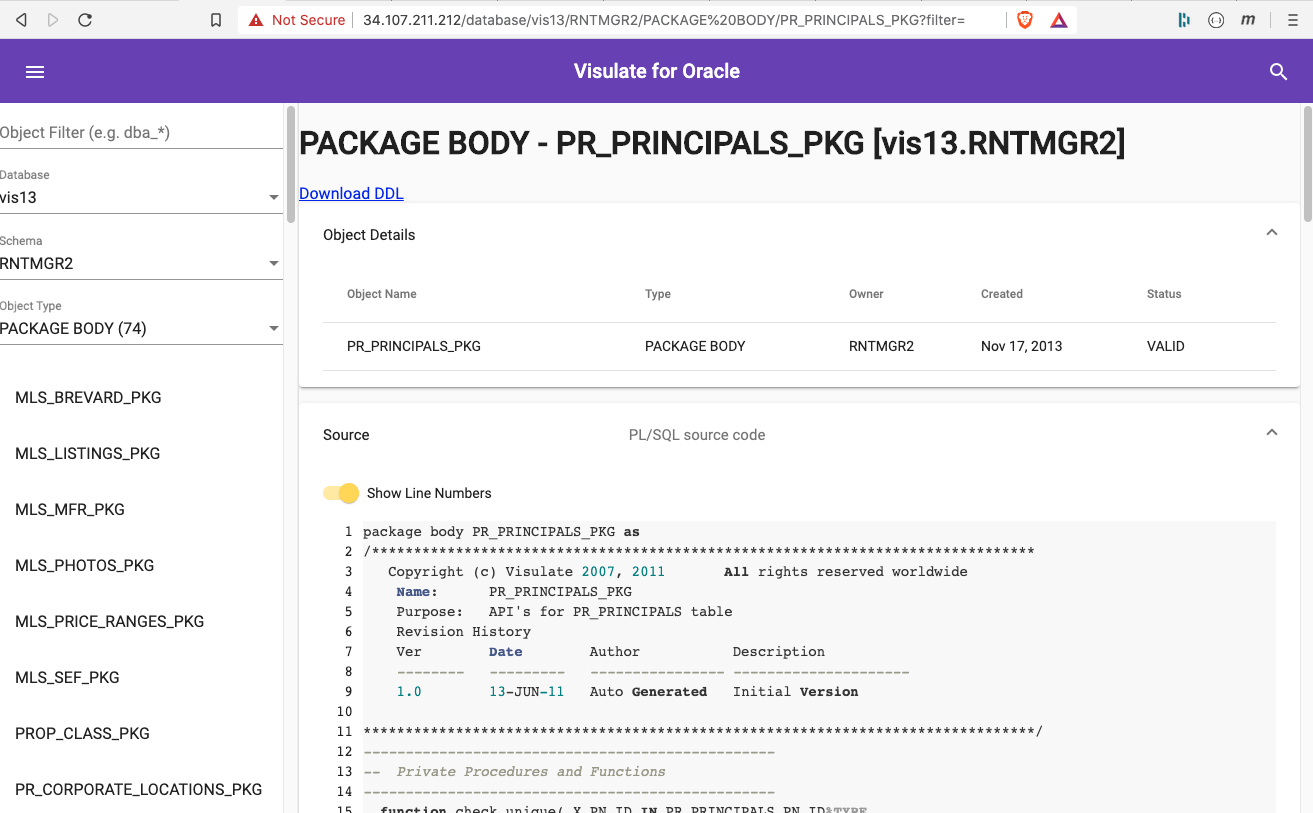
Task: Click the main page vertical scrollbar
Action: (x=1308, y=165)
